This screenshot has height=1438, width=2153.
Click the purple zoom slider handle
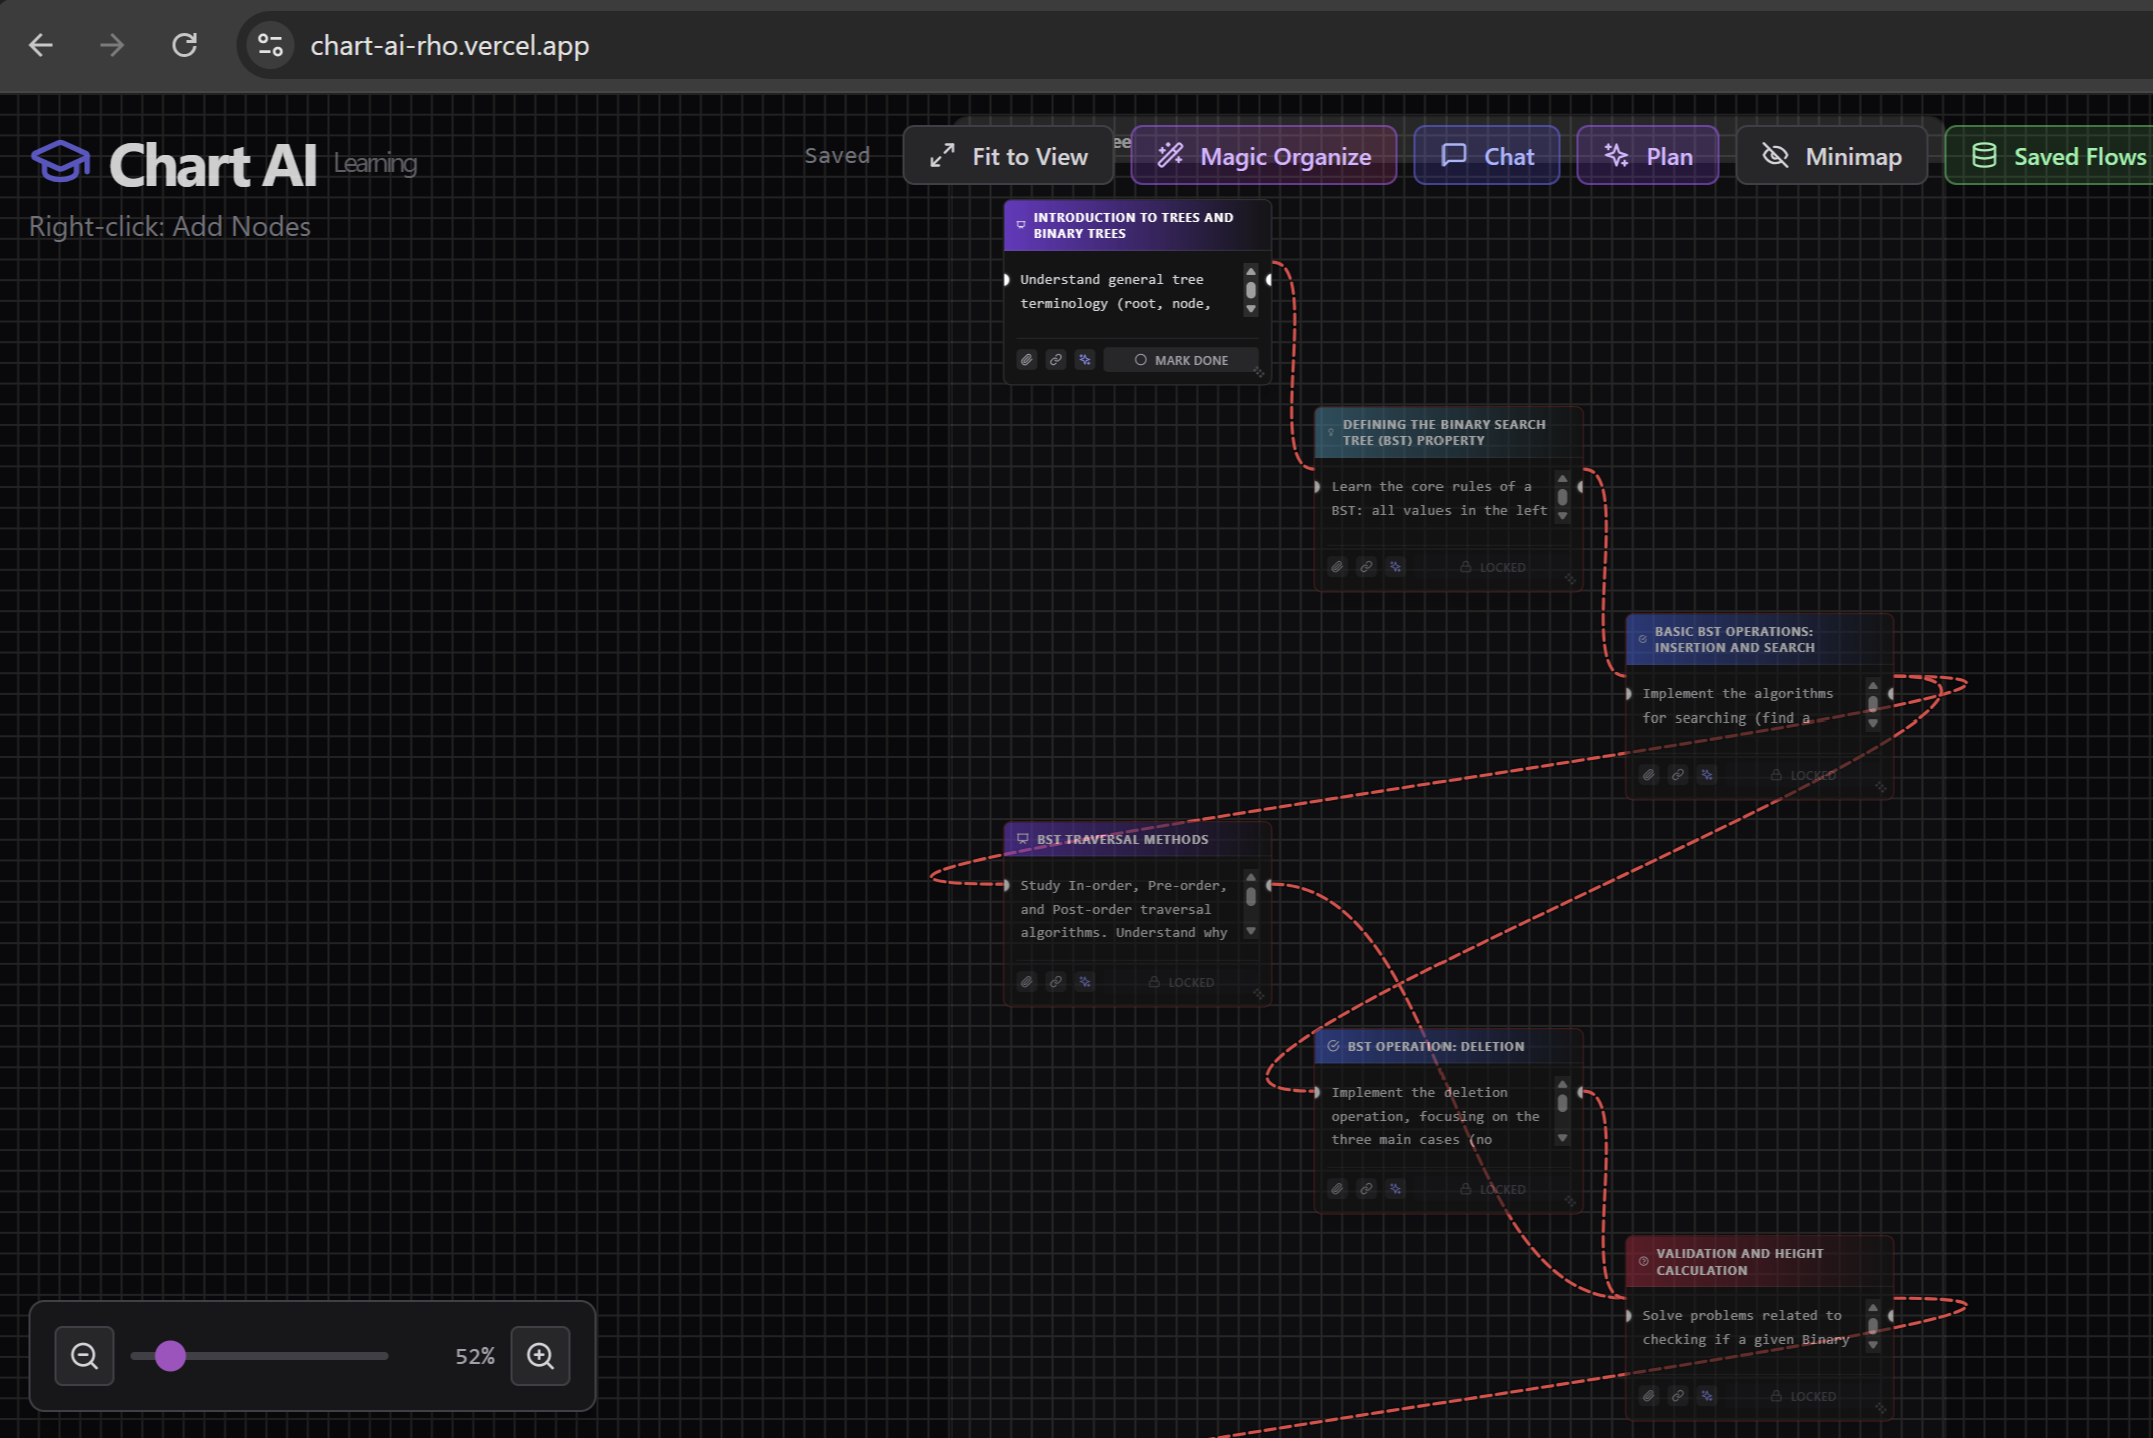click(171, 1356)
